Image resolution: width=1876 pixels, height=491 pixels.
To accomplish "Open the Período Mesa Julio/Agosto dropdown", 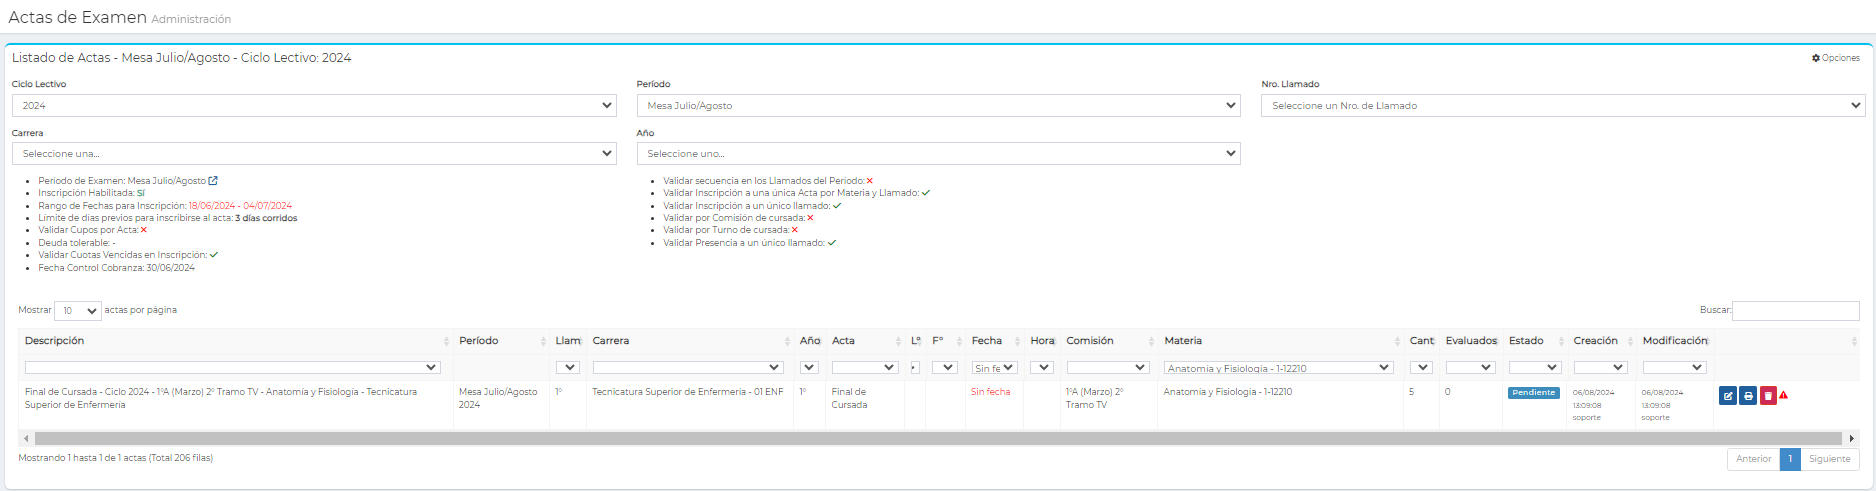I will pos(938,105).
